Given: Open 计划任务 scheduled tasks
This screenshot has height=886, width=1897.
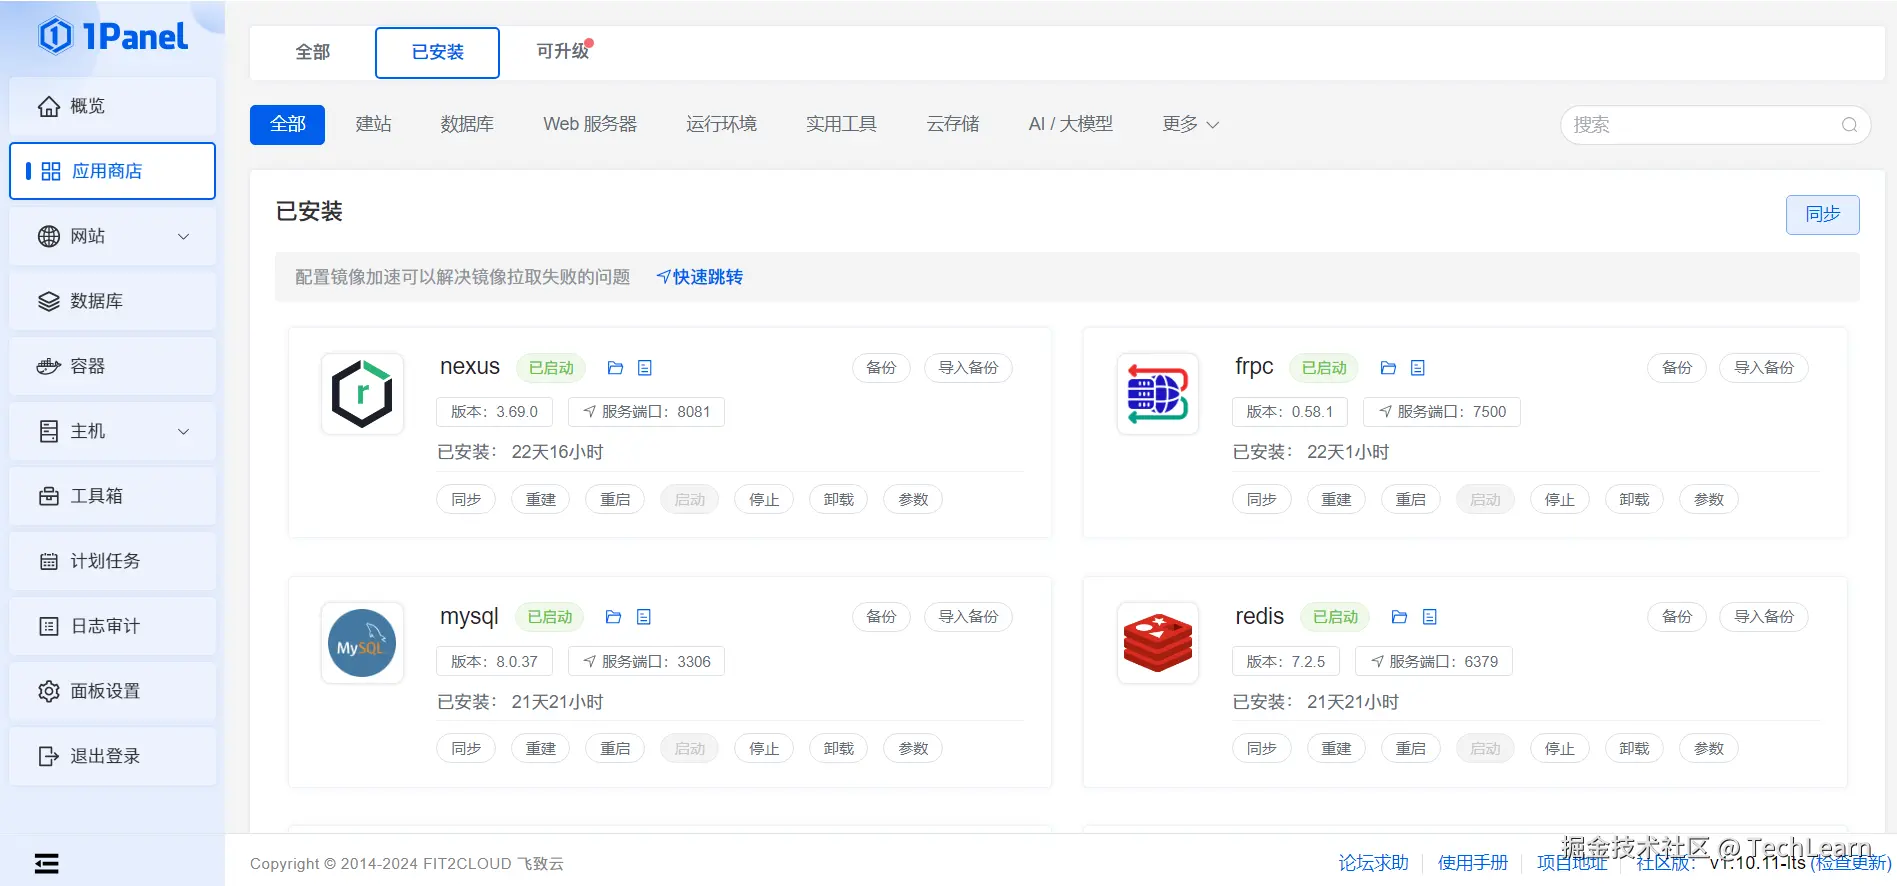Looking at the screenshot, I should [x=112, y=561].
